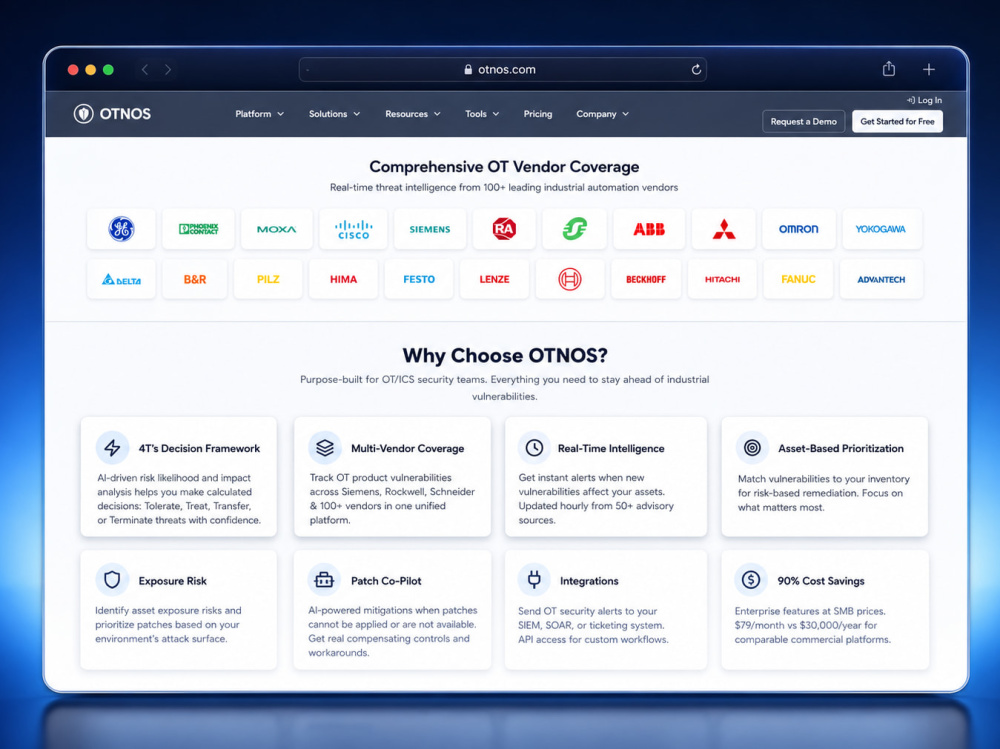Click Get Started for Free button
The image size is (1000, 749).
897,121
